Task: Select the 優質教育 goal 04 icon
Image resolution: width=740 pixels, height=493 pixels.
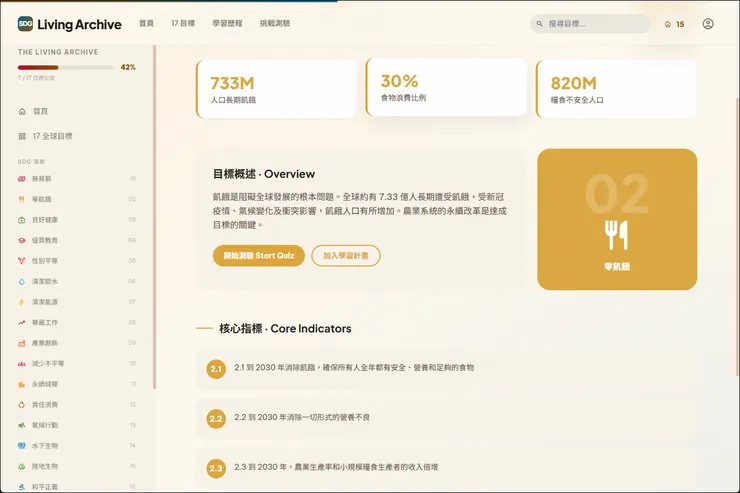Action: (22, 240)
